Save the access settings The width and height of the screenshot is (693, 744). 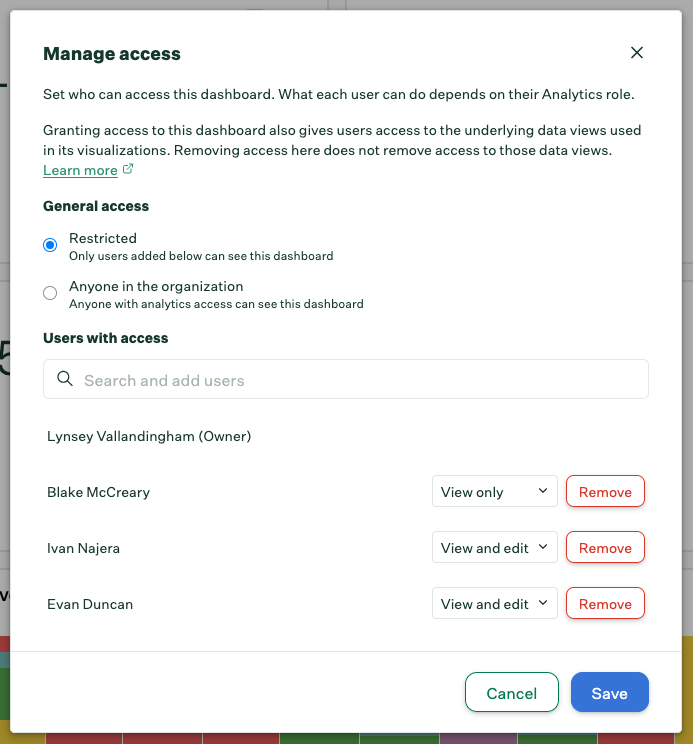pos(610,692)
